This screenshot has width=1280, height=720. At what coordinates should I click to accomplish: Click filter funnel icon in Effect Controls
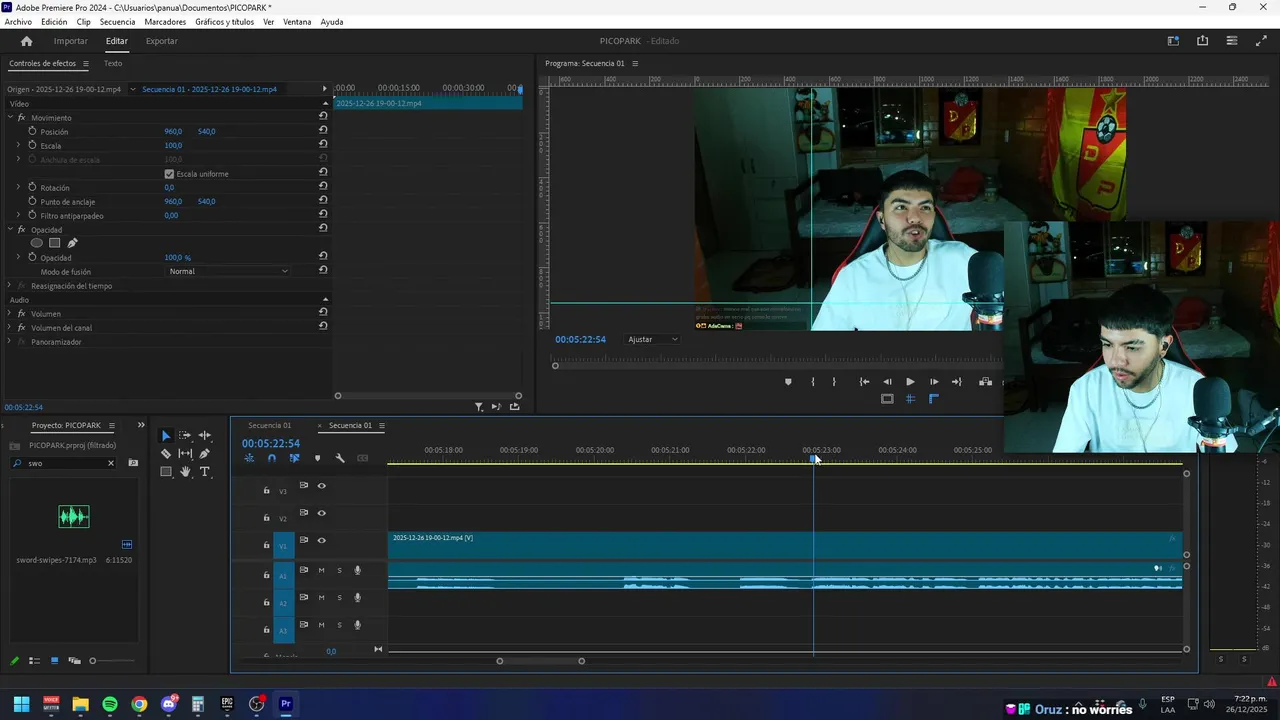[x=479, y=407]
